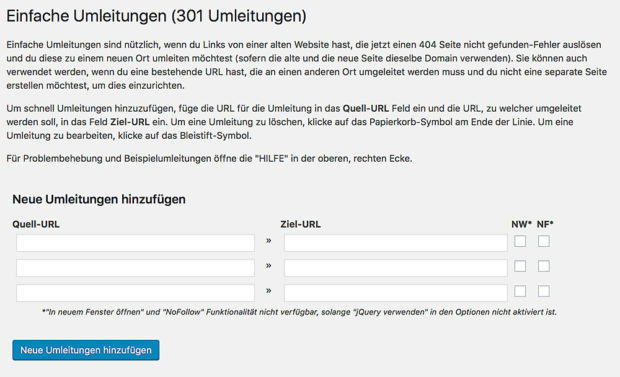Viewport: 620px width, 377px height.
Task: Click the Einfache Umleitungen page title
Action: 156,16
